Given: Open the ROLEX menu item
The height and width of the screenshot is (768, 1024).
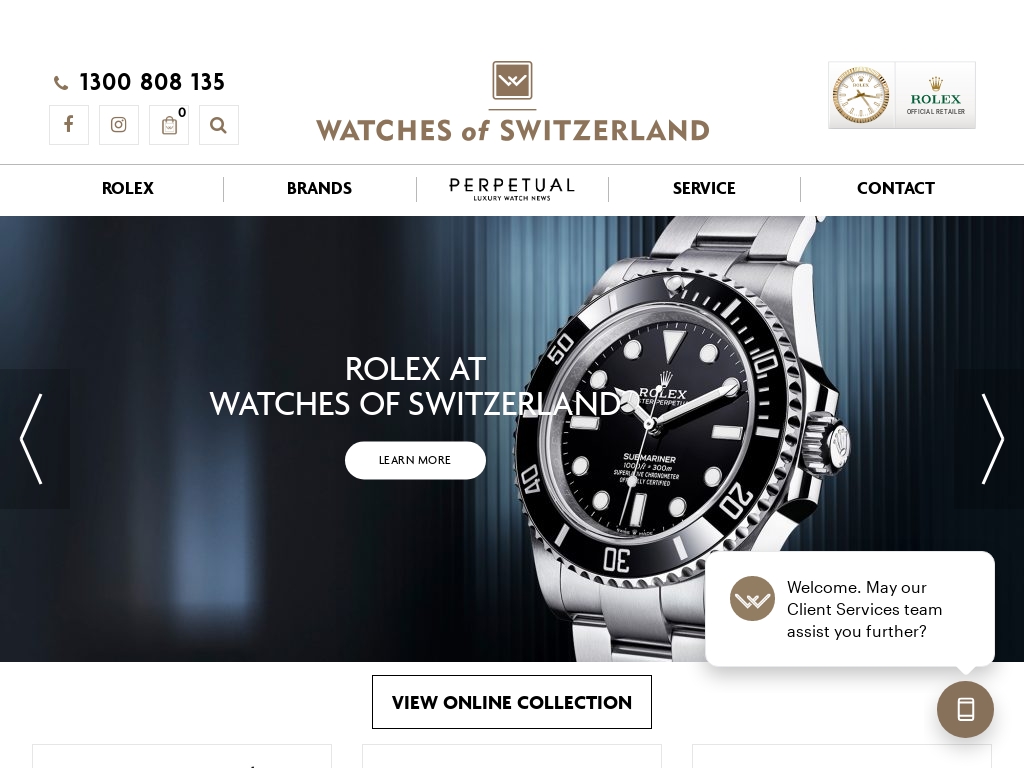Looking at the screenshot, I should [128, 188].
